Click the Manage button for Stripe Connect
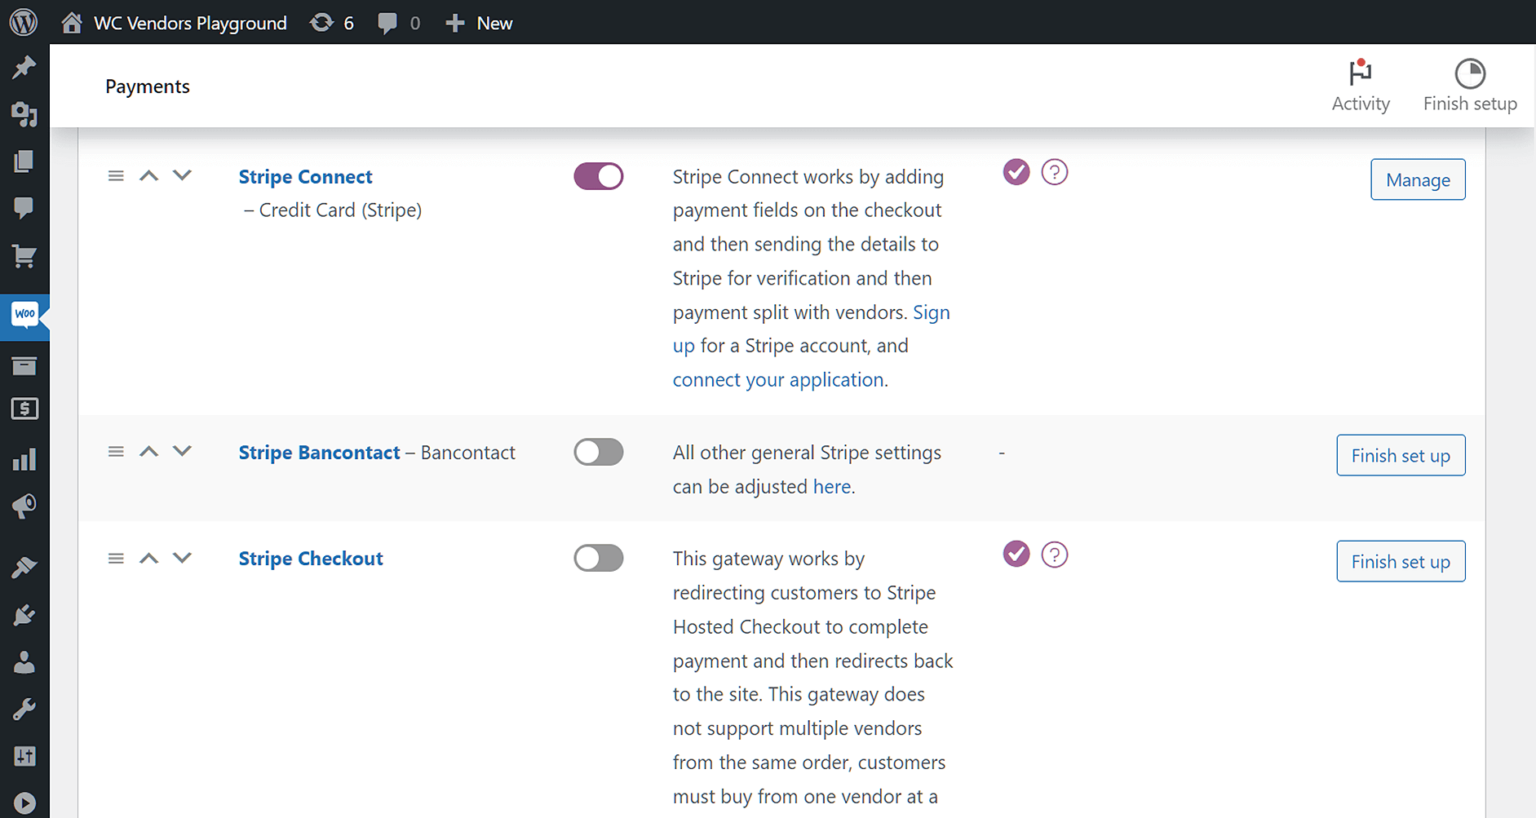Viewport: 1536px width, 818px height. [1417, 180]
